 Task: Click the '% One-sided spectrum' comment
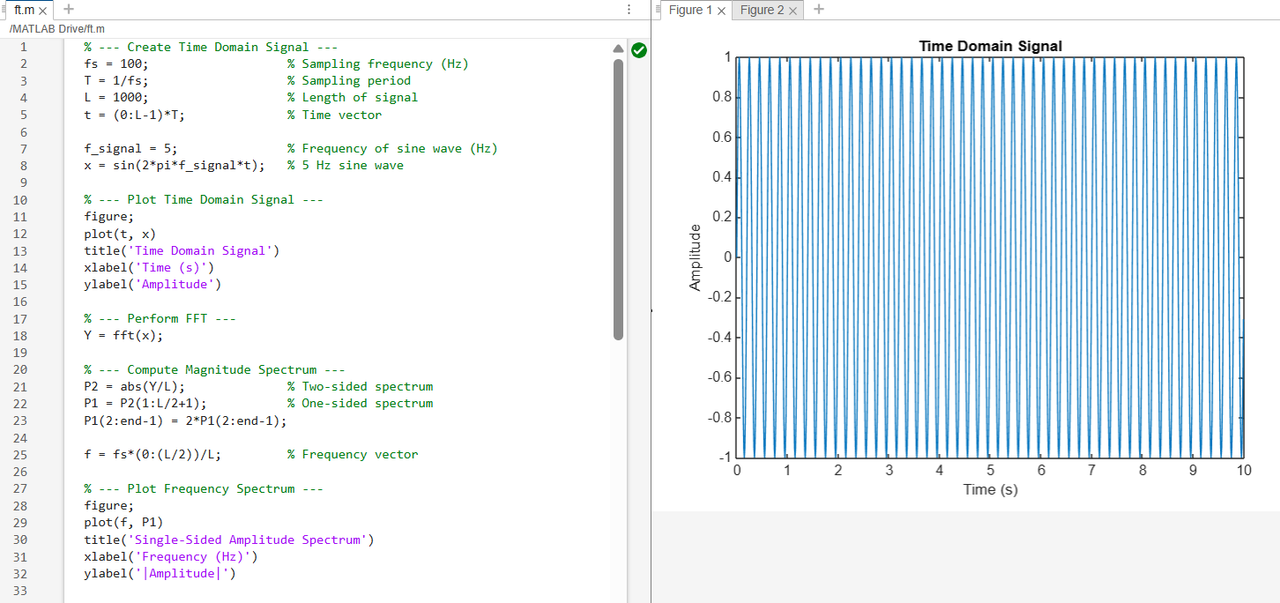click(x=360, y=404)
